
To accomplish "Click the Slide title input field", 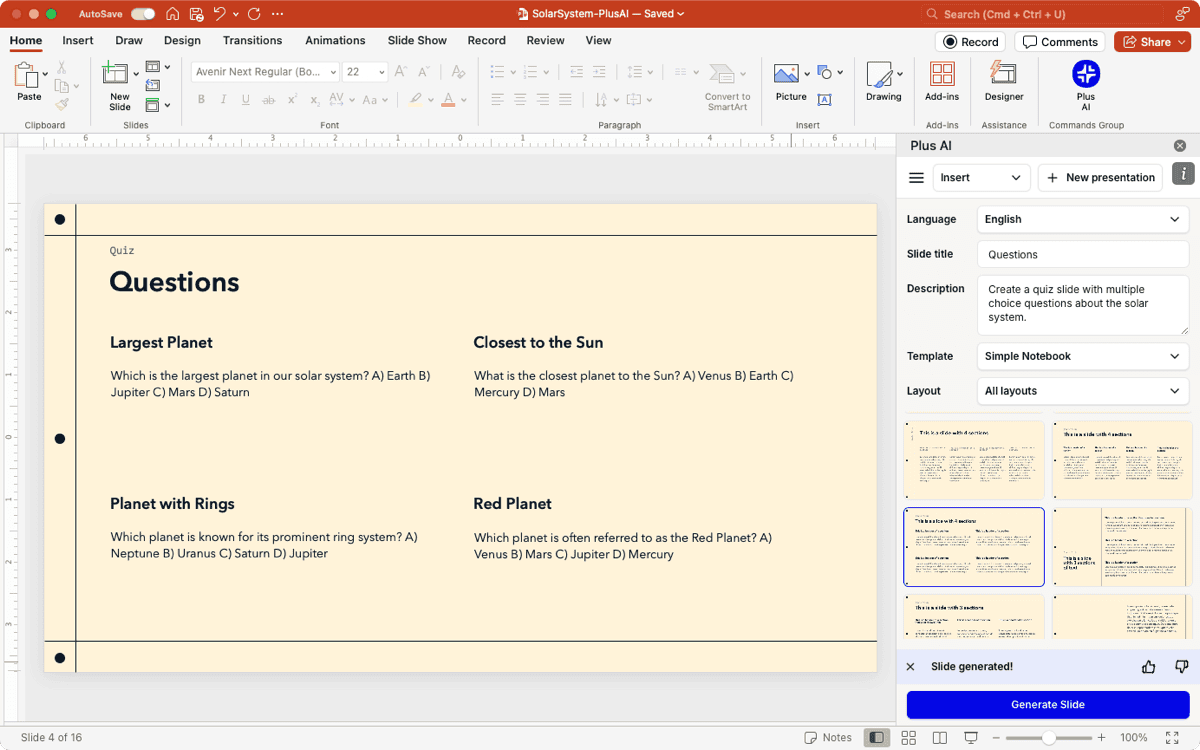I will pos(1082,254).
